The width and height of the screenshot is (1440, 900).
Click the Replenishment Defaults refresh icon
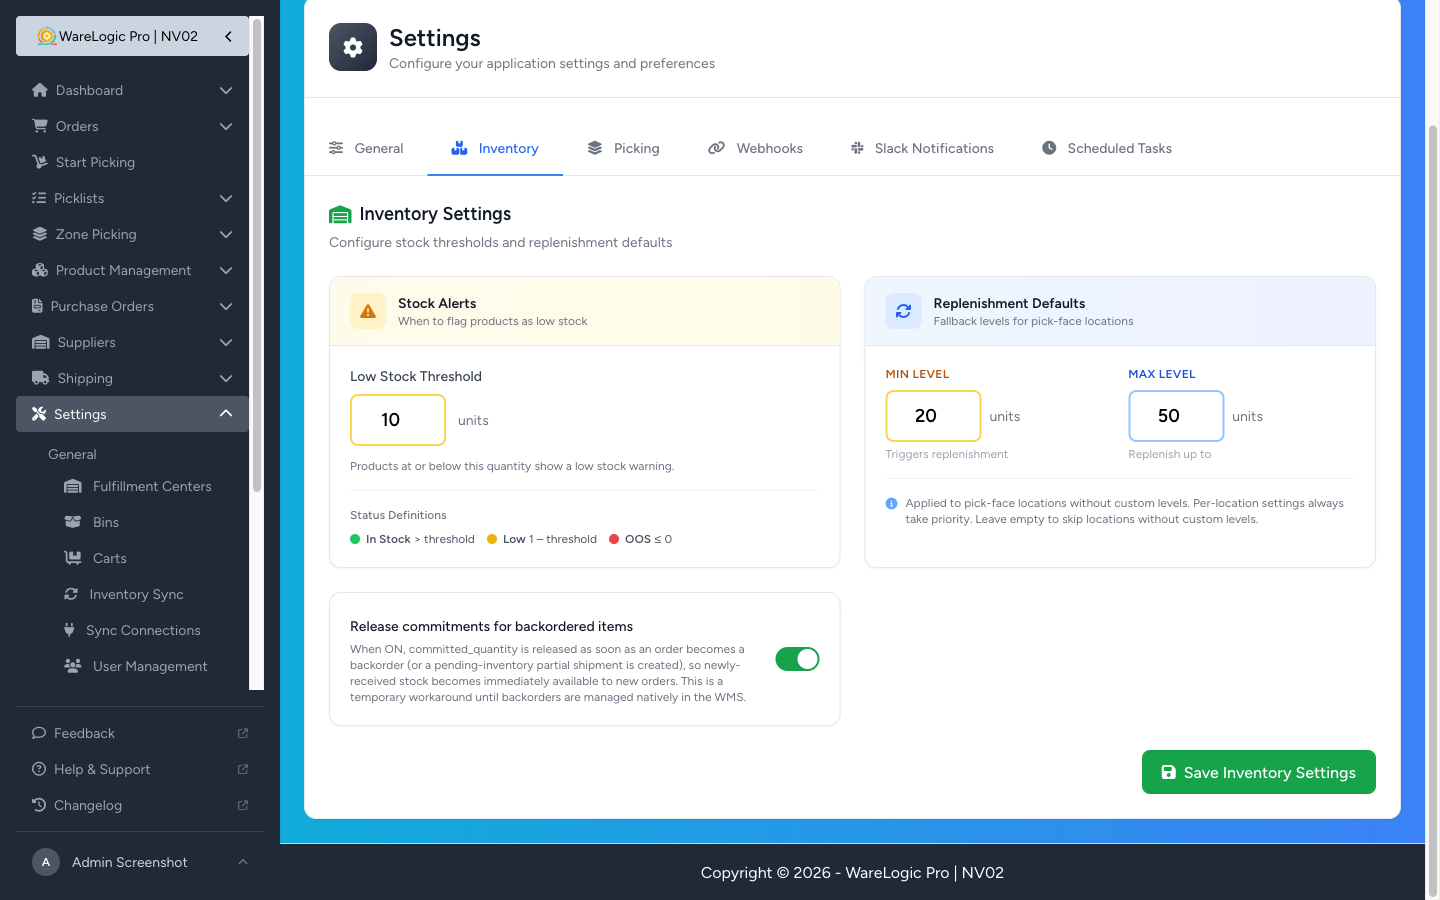pyautogui.click(x=903, y=311)
